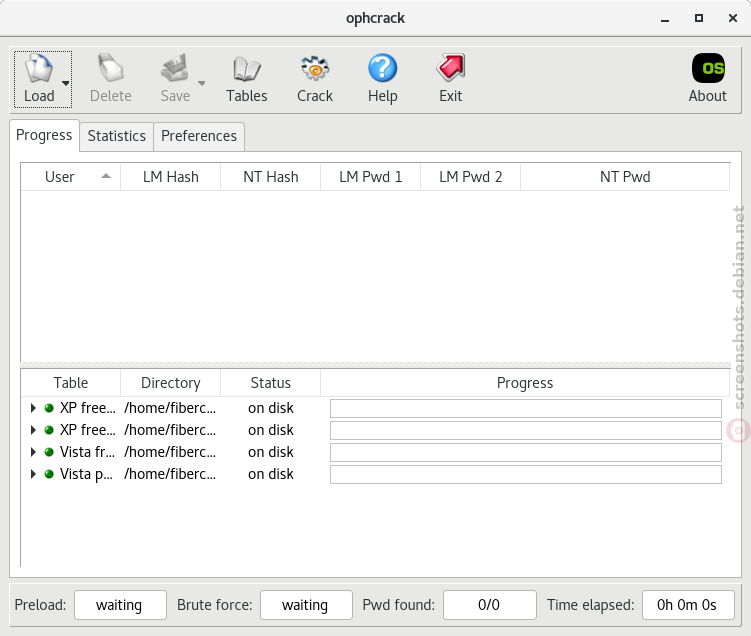The height and width of the screenshot is (636, 751).
Task: Click the Time elapsed 0h 0m 0s field
Action: pos(688,605)
